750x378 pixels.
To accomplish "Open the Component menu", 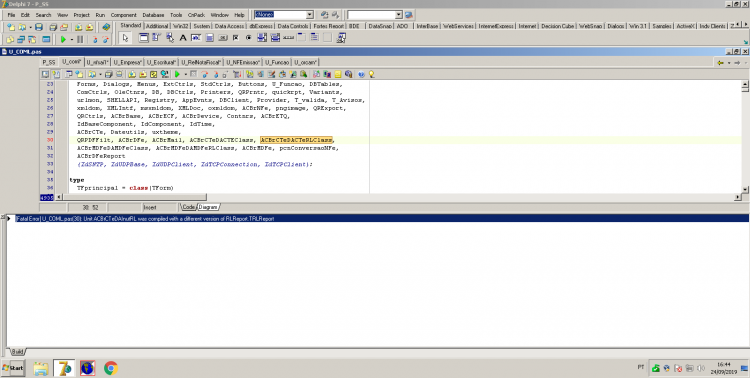I will coord(123,15).
